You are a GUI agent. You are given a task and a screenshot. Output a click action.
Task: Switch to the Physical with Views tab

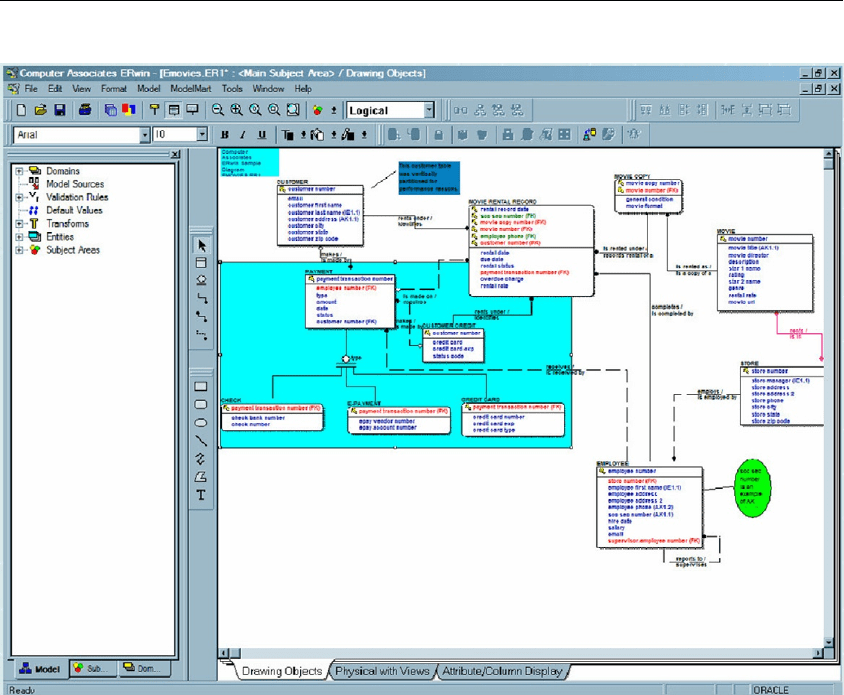(x=382, y=671)
